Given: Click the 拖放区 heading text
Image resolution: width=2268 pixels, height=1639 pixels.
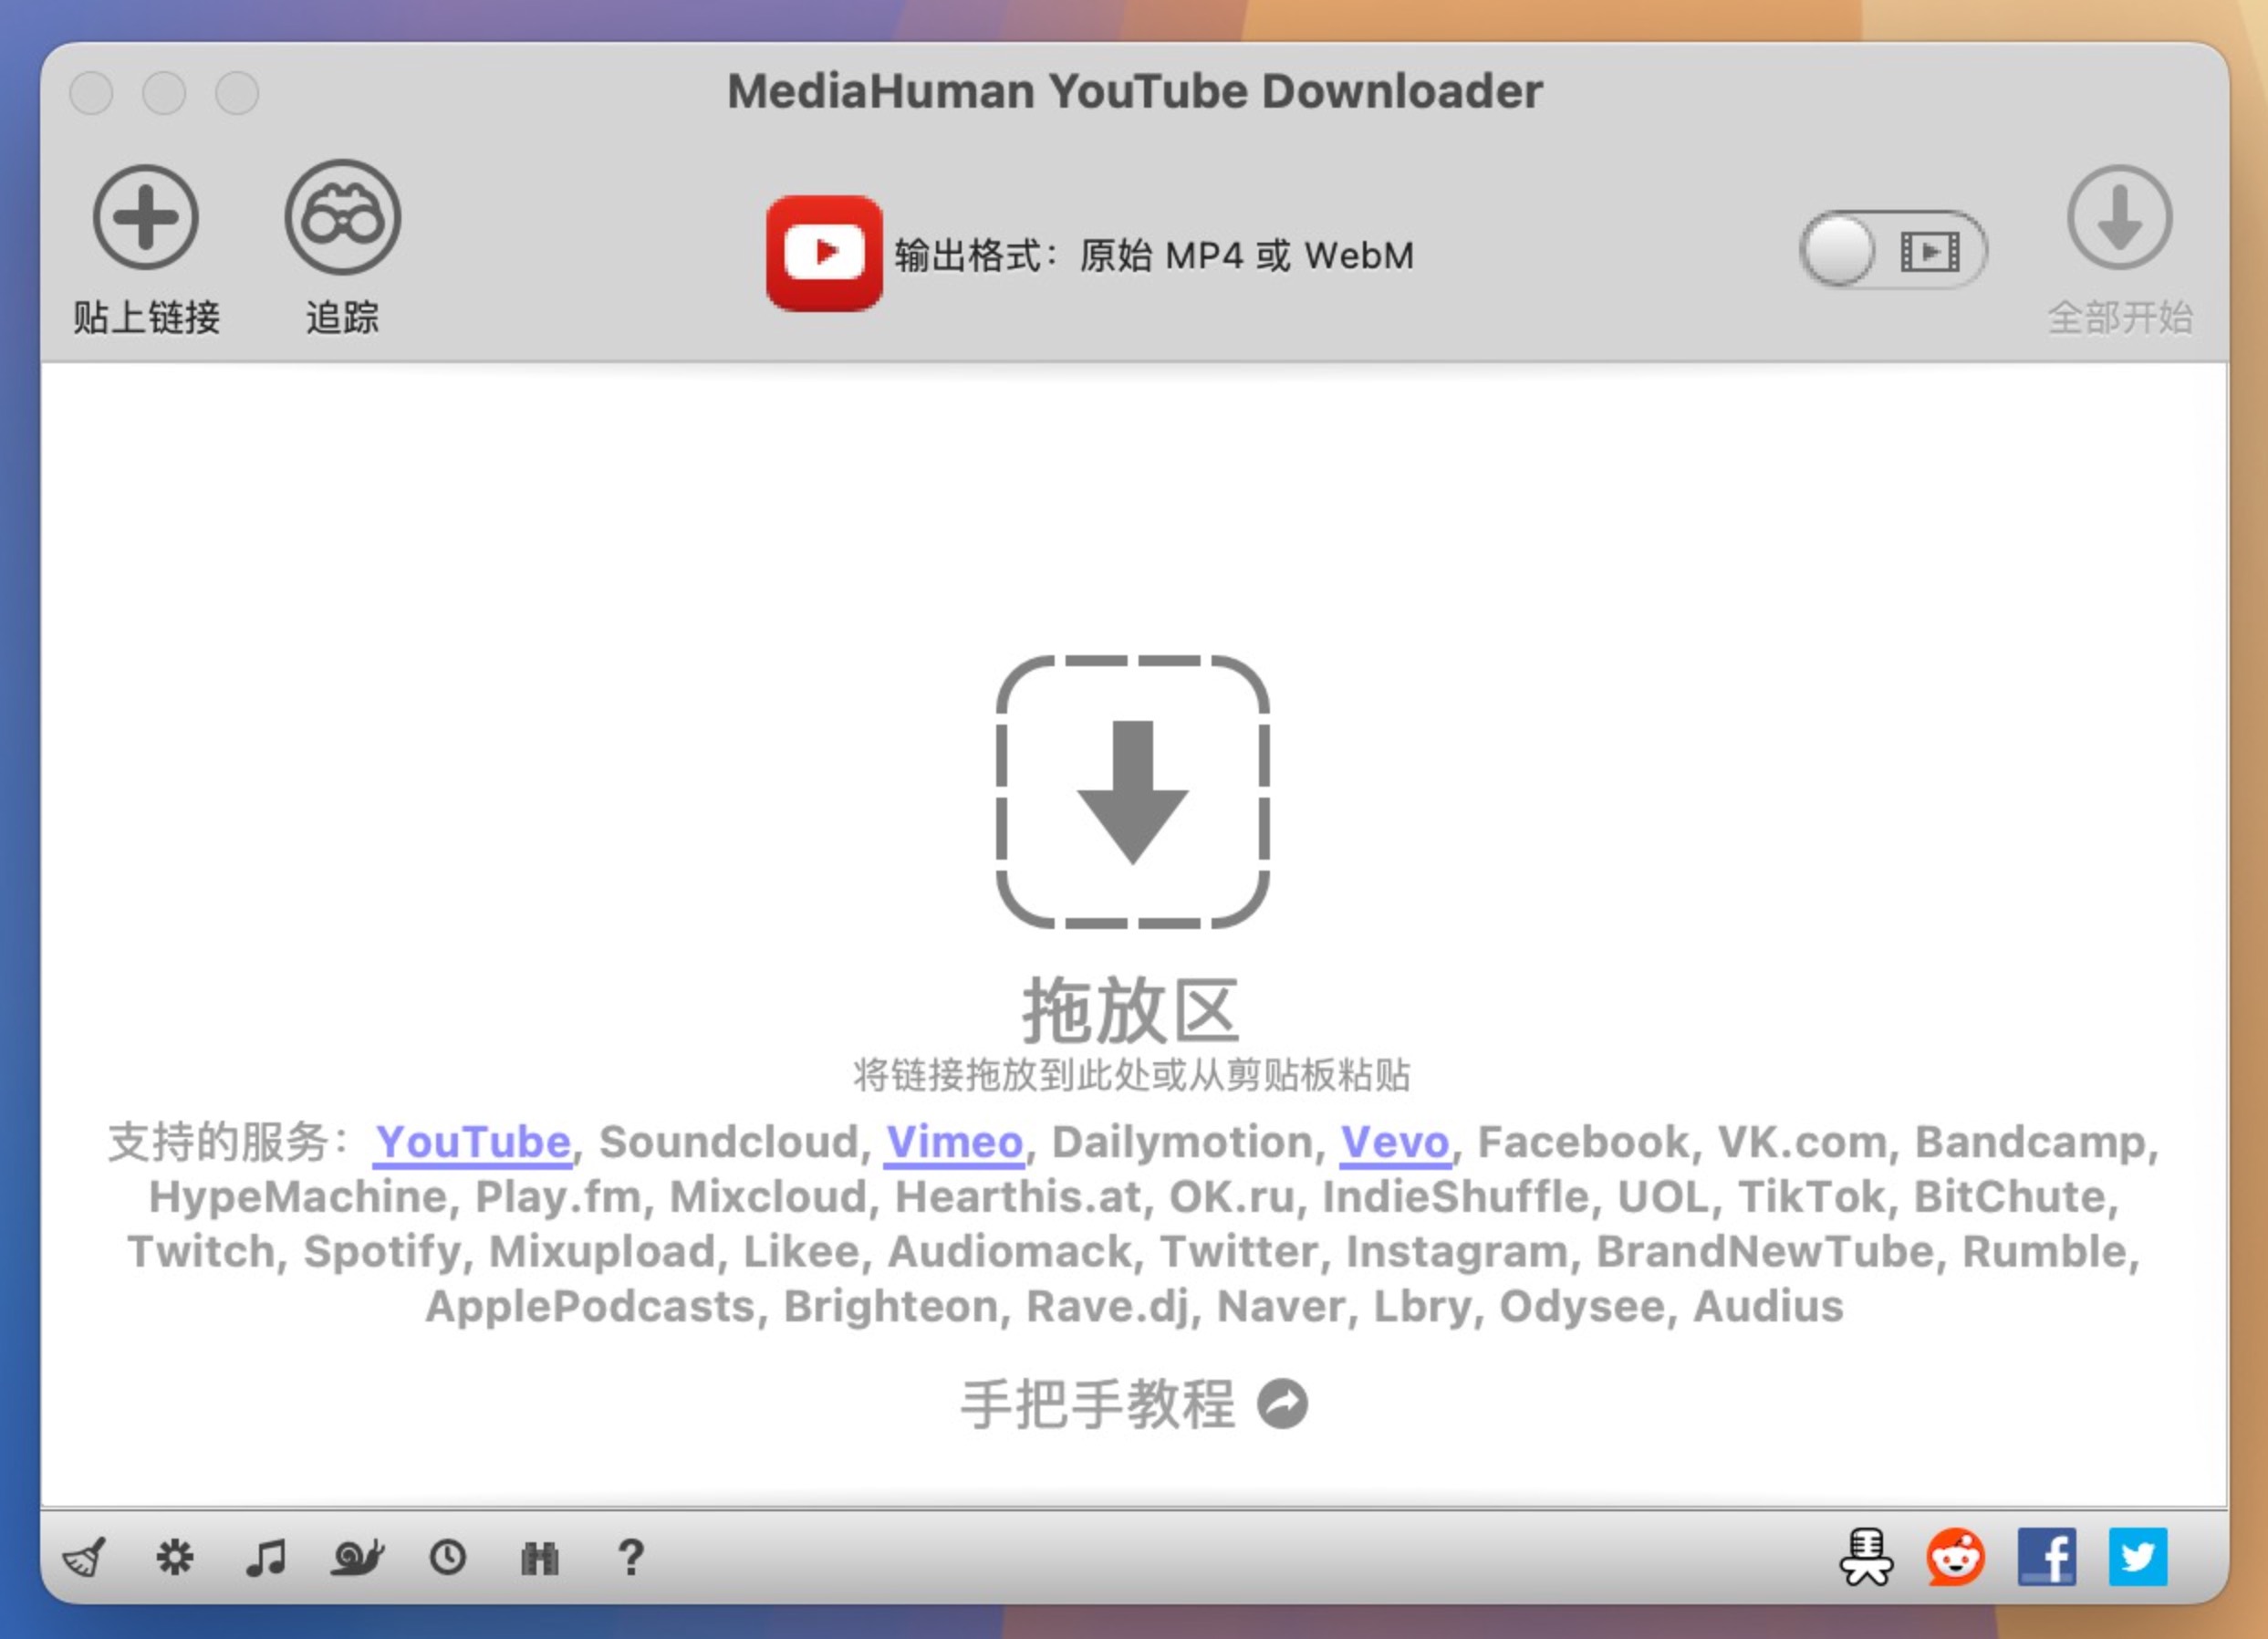Looking at the screenshot, I should pyautogui.click(x=1131, y=1010).
